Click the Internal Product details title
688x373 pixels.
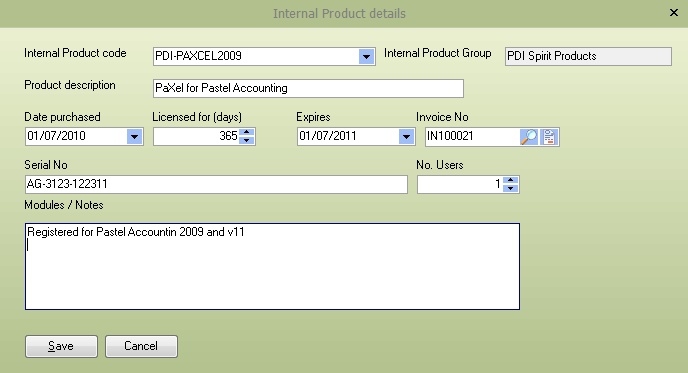(x=339, y=14)
